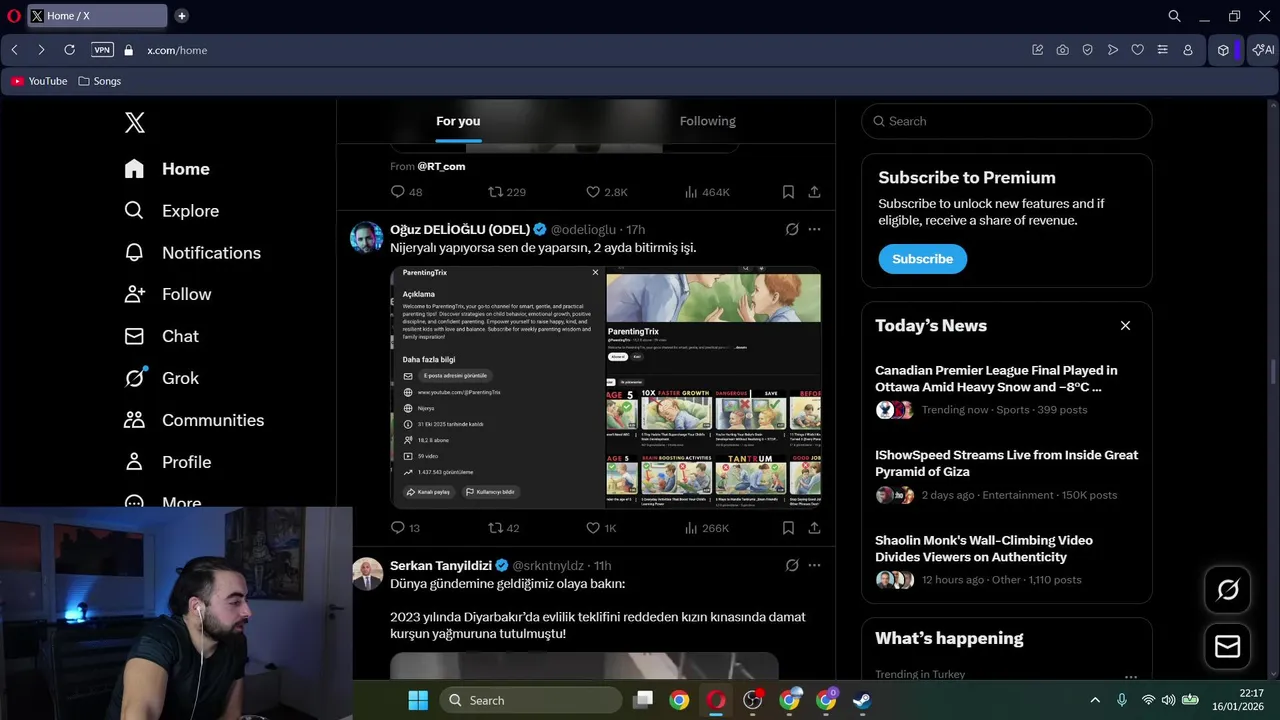The width and height of the screenshot is (1280, 720).
Task: Click the @RT_com link
Action: [441, 166]
